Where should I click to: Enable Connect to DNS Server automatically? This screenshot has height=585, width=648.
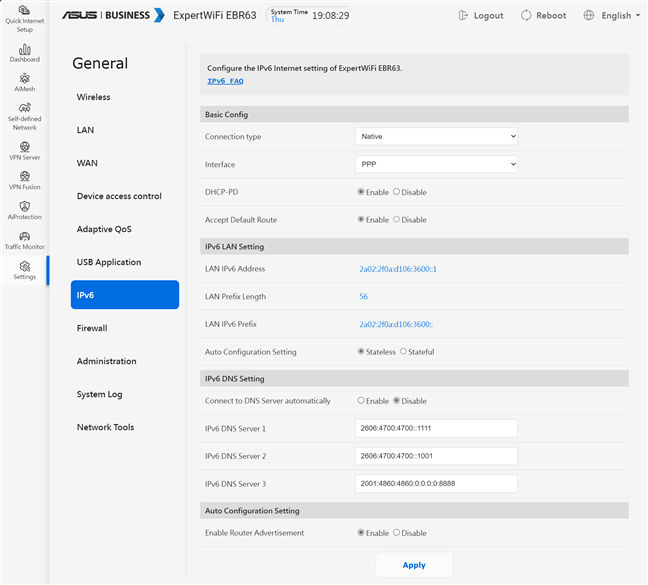click(x=362, y=401)
